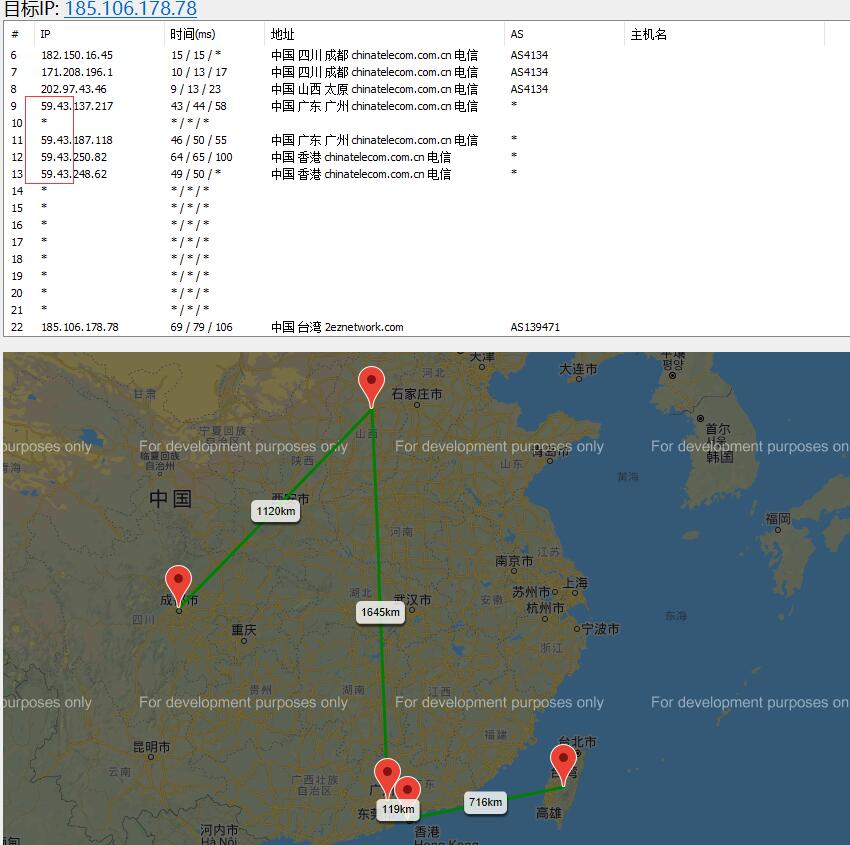Image resolution: width=850 pixels, height=845 pixels.
Task: Click the row 11 广东 广州 address cell
Action: [374, 140]
